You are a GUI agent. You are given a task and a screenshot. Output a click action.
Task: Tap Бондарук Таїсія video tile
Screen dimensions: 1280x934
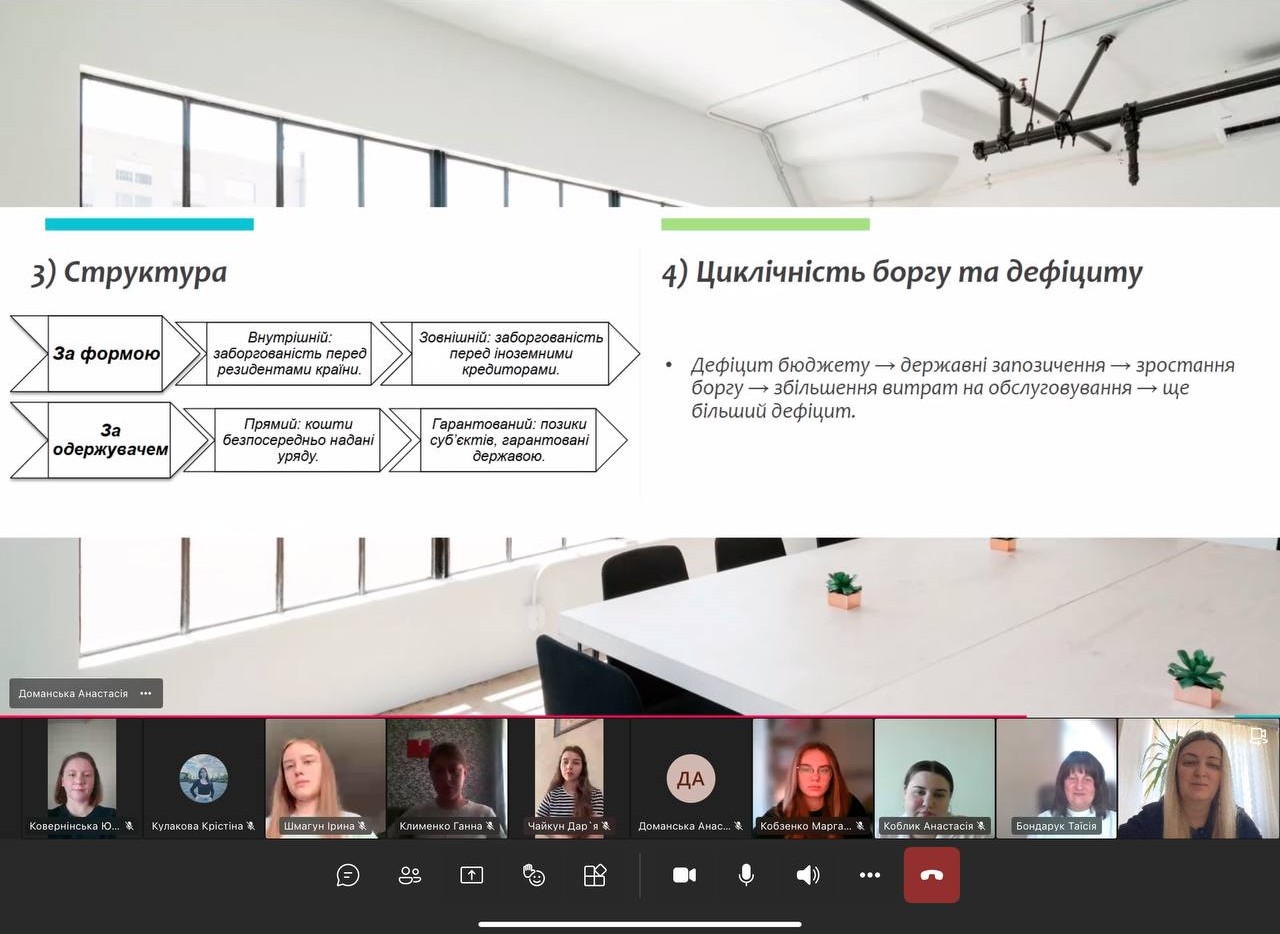point(1056,778)
